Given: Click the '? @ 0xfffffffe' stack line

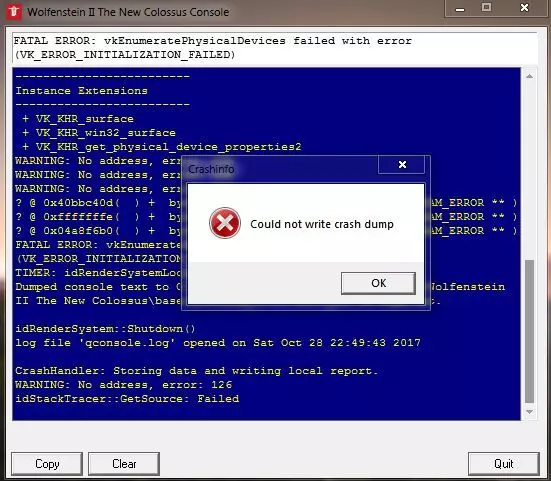Looking at the screenshot, I should tap(98, 217).
